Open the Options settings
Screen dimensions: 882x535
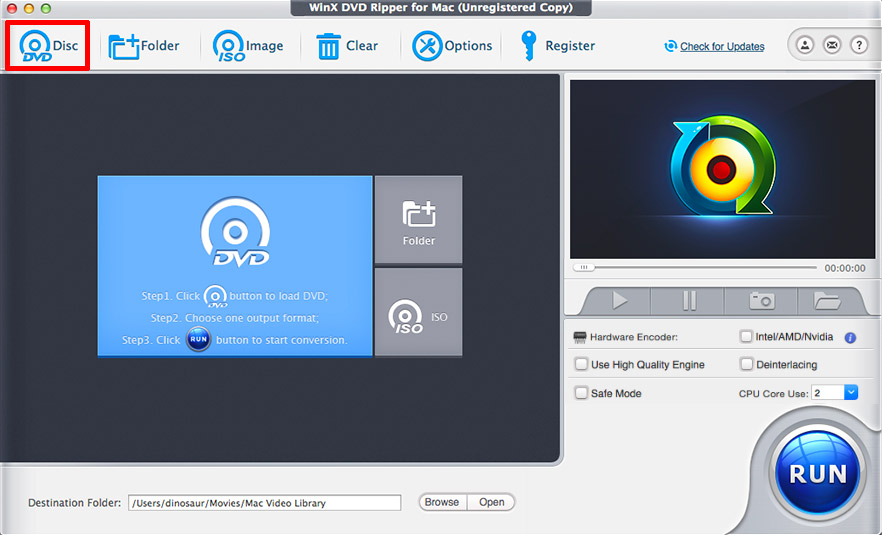tap(452, 46)
